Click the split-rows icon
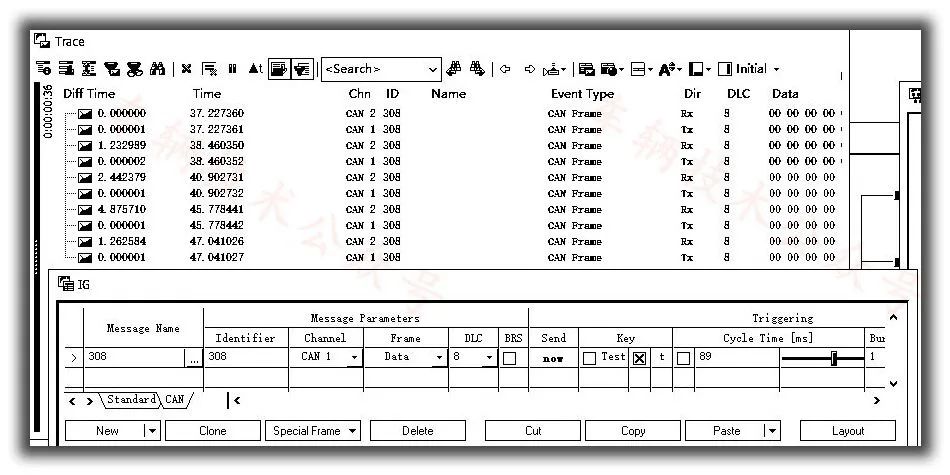 click(637, 69)
